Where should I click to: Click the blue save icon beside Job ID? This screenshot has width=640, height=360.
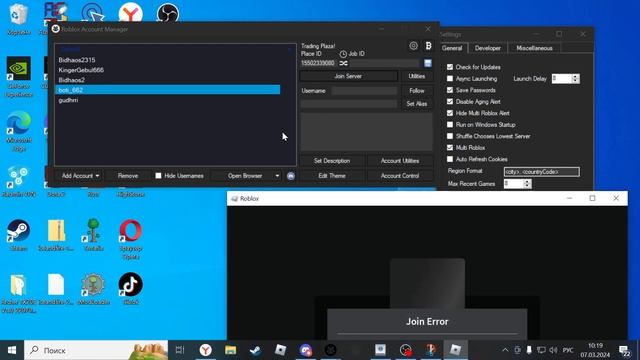point(427,63)
